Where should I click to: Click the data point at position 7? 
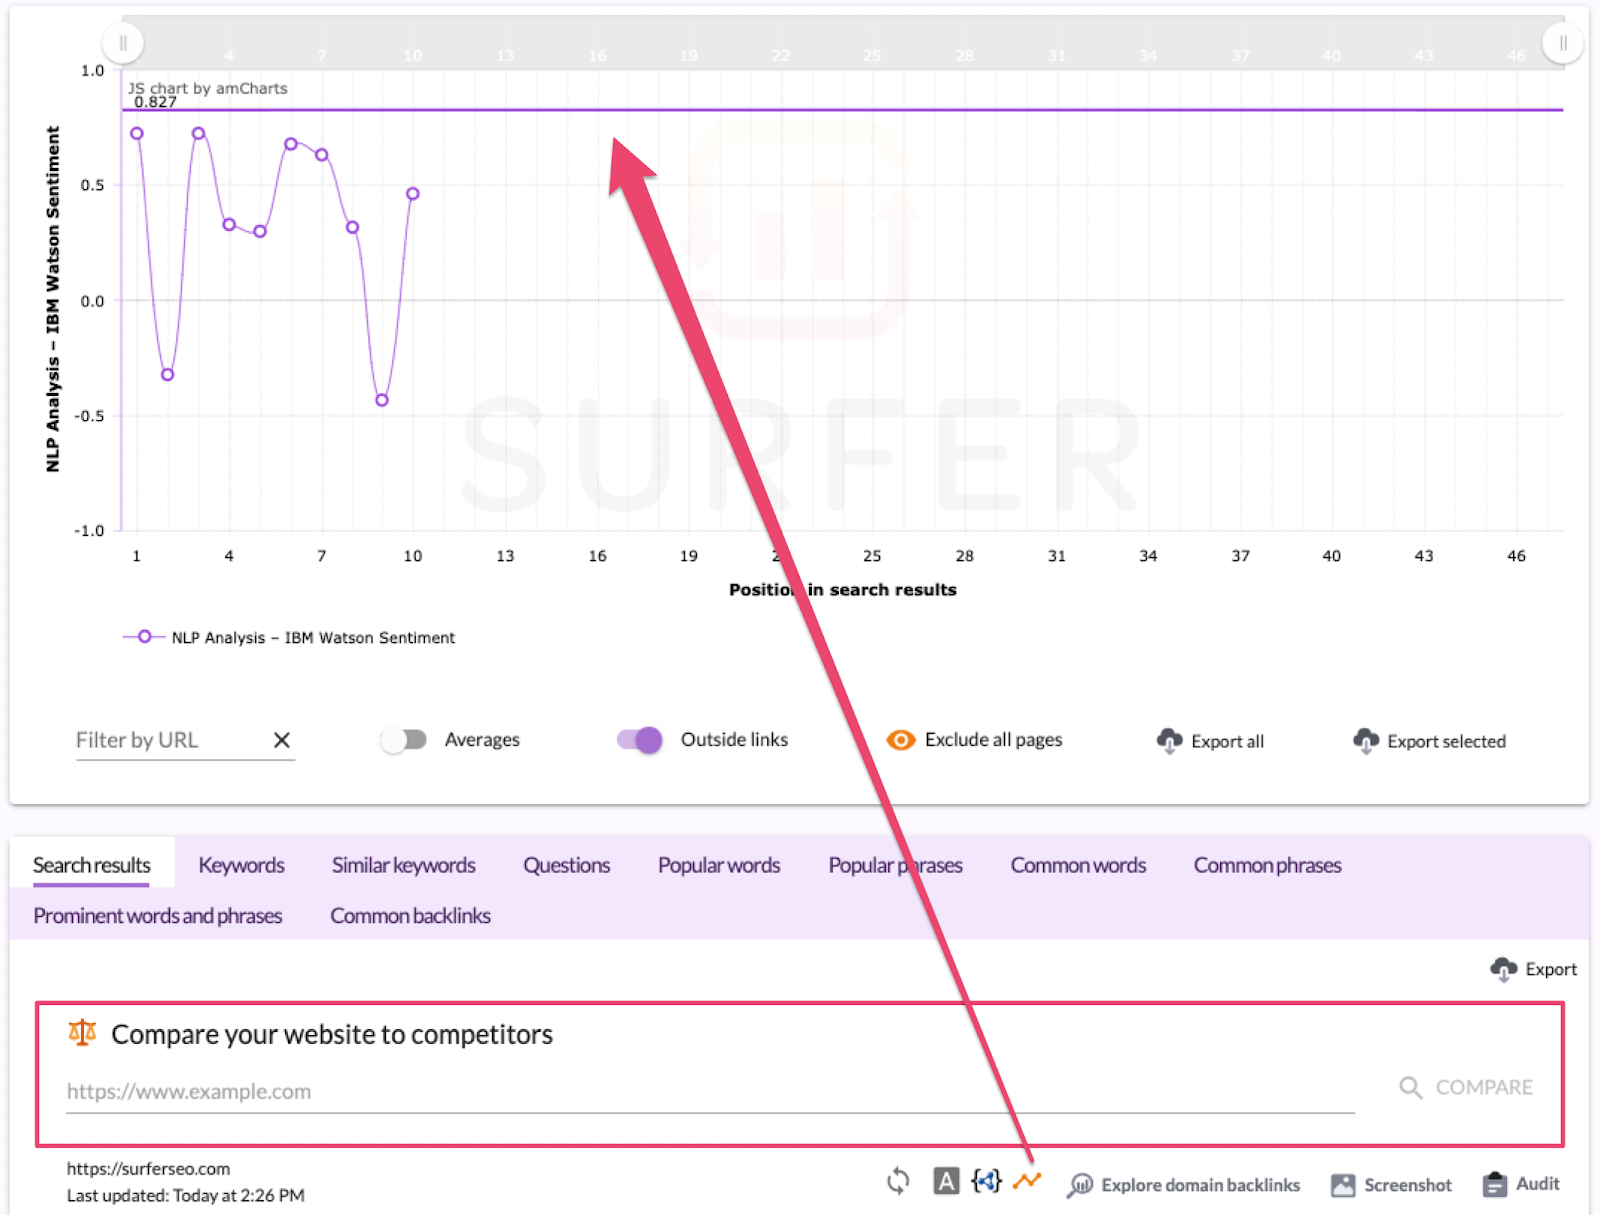322,155
